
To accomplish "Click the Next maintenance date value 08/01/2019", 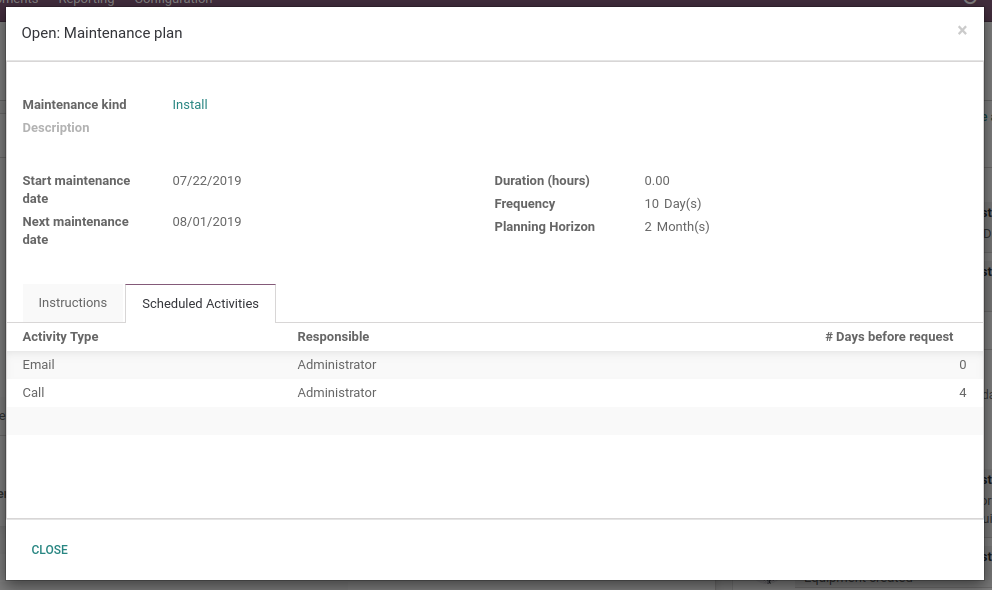I will (207, 221).
